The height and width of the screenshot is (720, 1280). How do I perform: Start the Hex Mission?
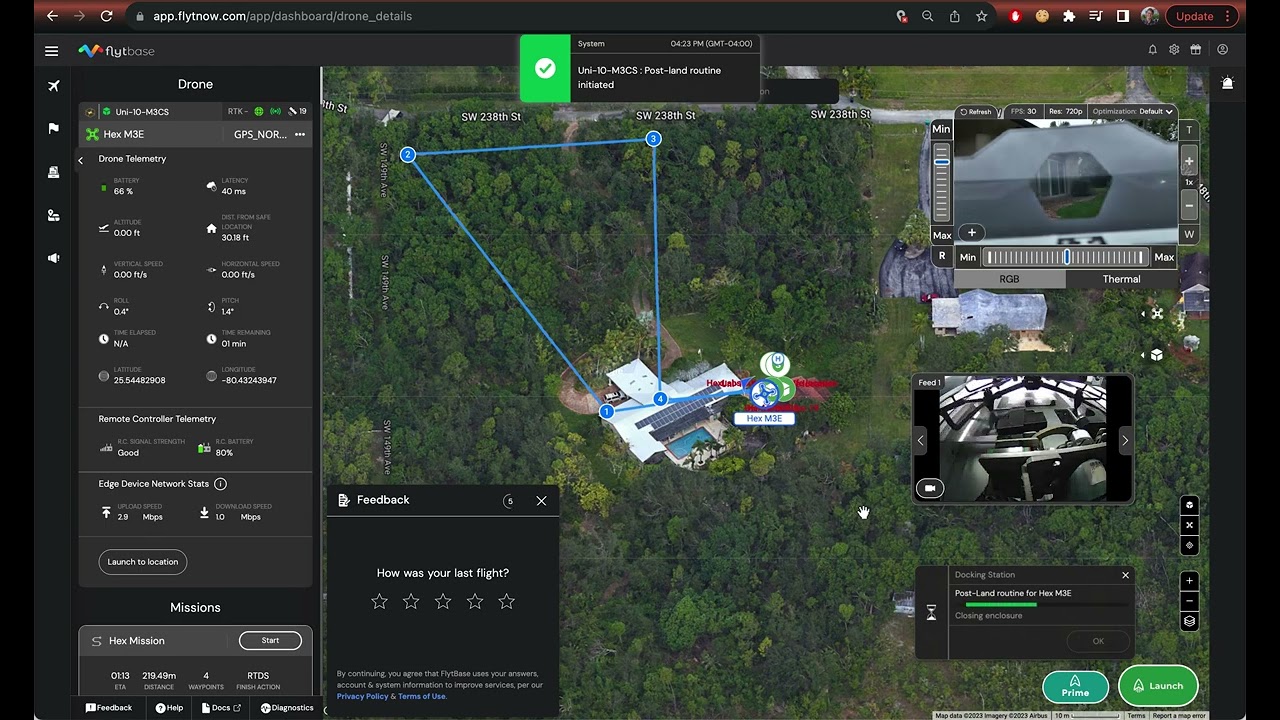(270, 640)
